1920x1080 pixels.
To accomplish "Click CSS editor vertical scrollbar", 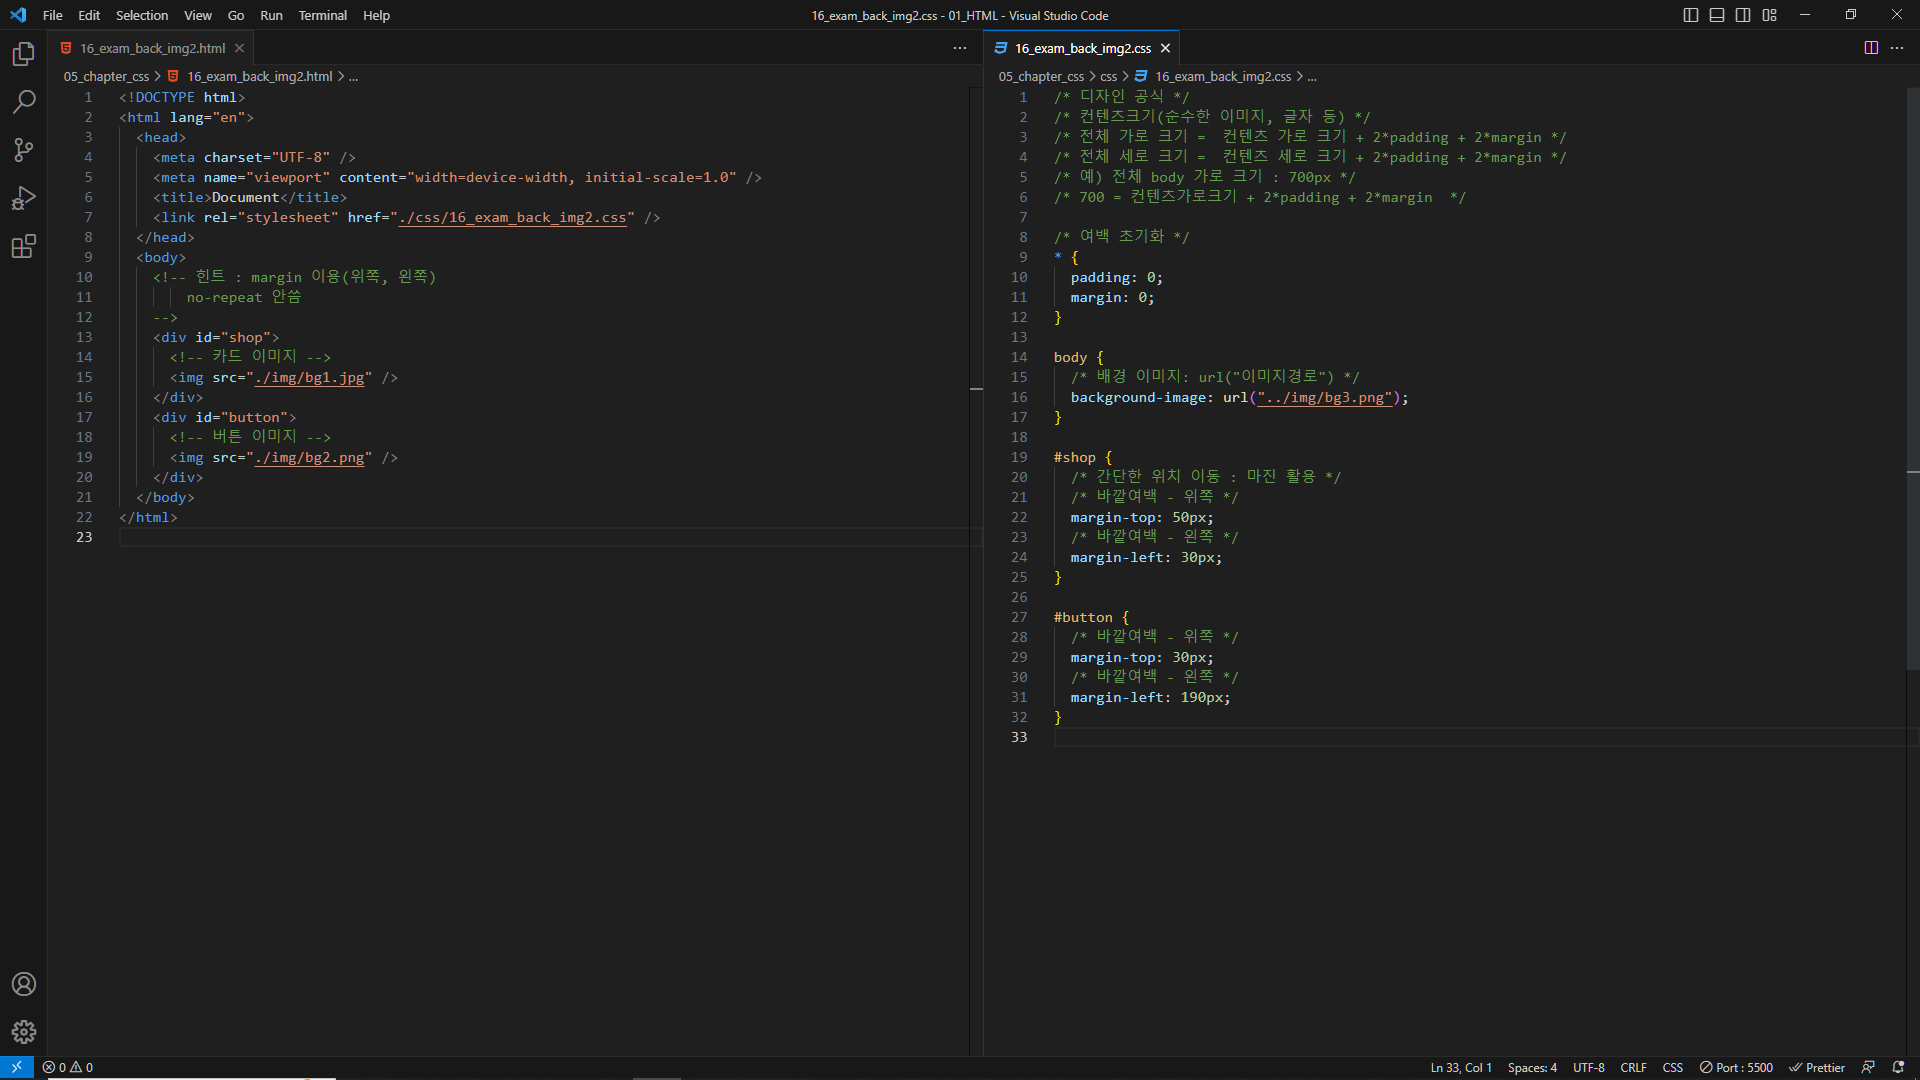I will [1912, 380].
